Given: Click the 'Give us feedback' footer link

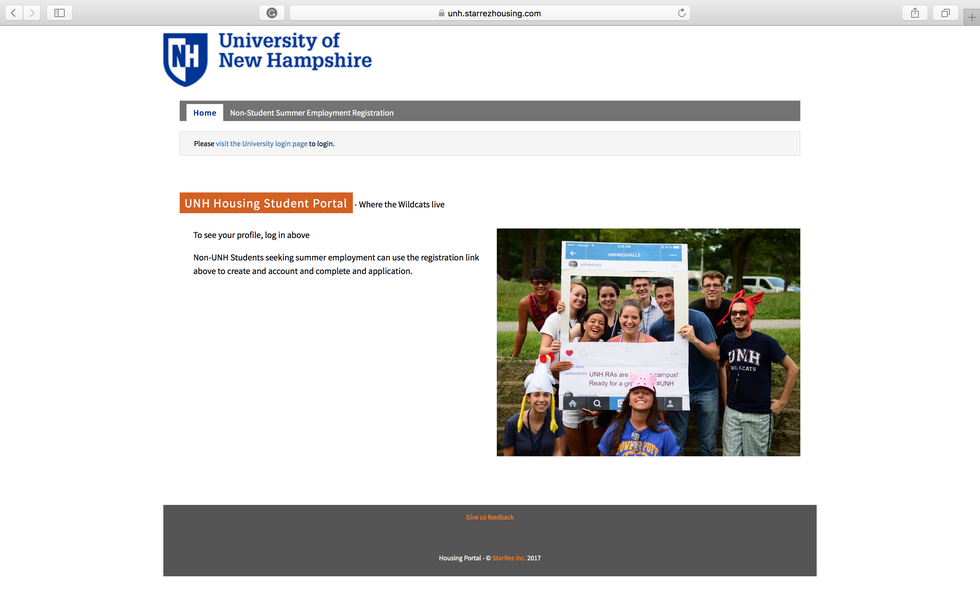Looking at the screenshot, I should click(x=489, y=517).
